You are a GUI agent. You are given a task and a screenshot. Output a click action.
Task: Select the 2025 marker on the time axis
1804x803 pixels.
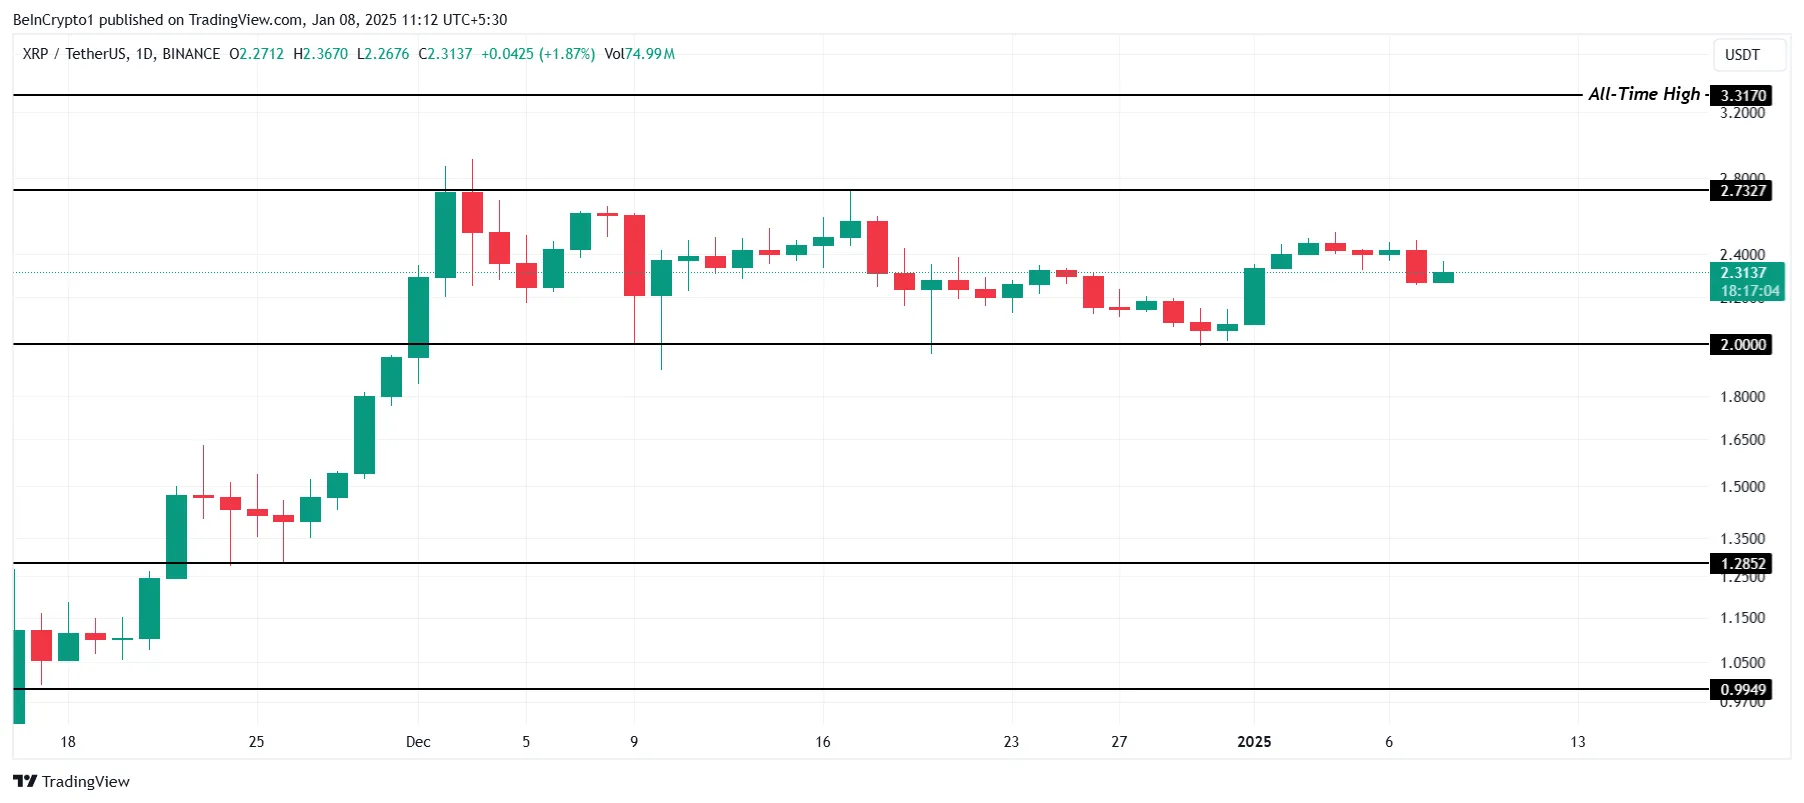(x=1254, y=742)
